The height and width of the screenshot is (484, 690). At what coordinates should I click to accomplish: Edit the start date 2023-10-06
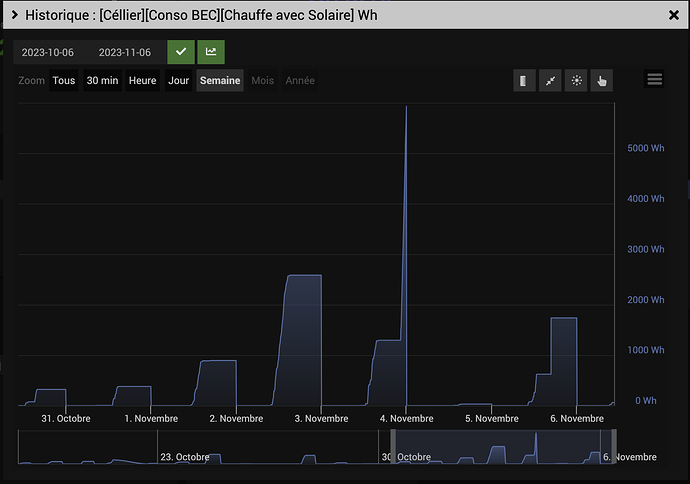[x=48, y=52]
